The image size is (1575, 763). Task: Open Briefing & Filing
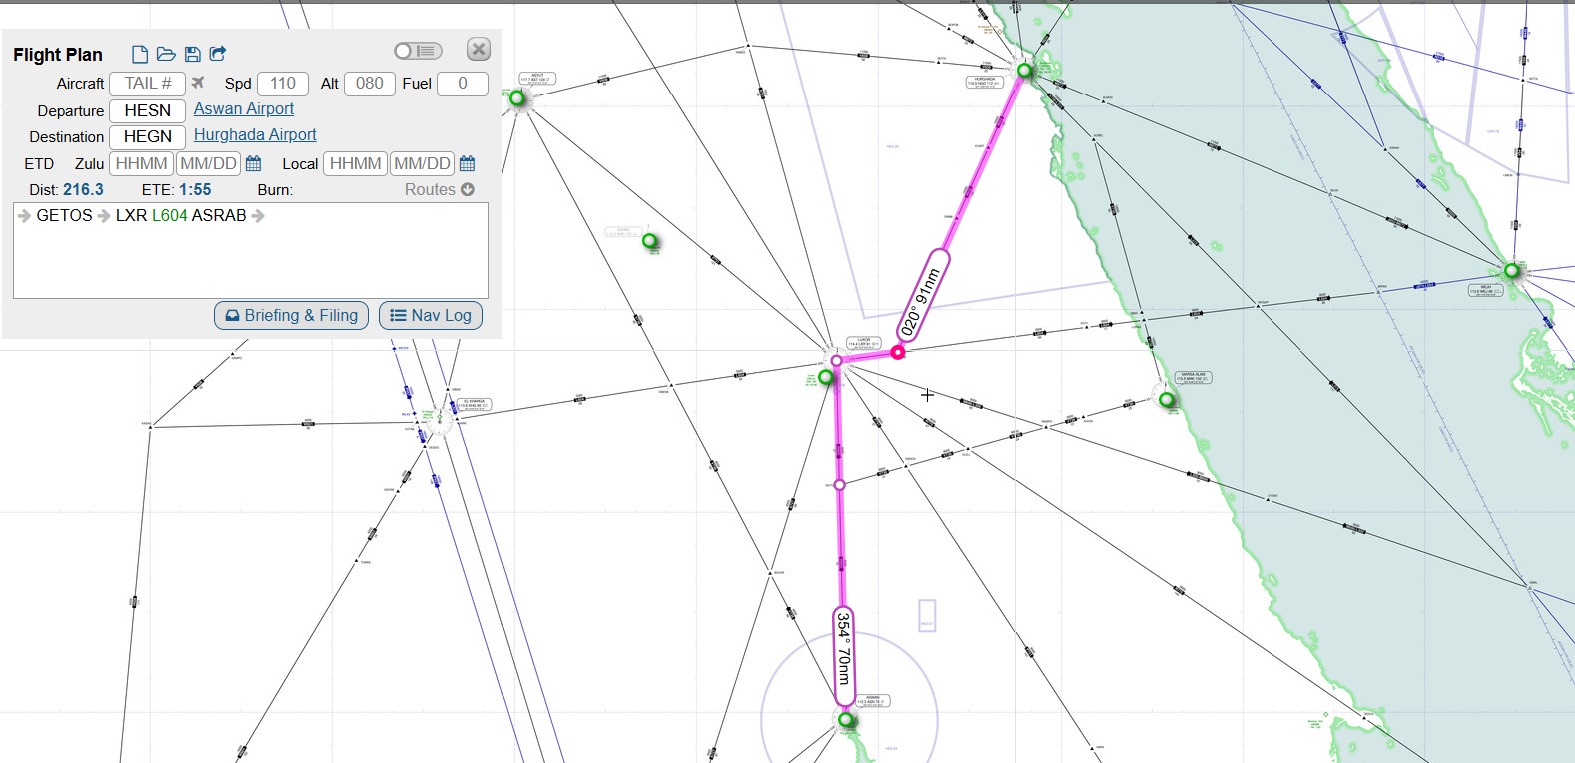click(x=292, y=315)
